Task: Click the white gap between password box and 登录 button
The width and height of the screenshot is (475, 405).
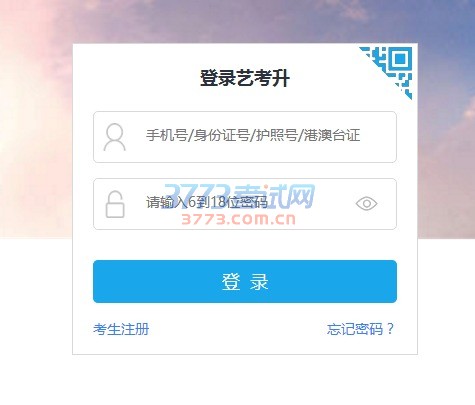Action: (x=245, y=245)
